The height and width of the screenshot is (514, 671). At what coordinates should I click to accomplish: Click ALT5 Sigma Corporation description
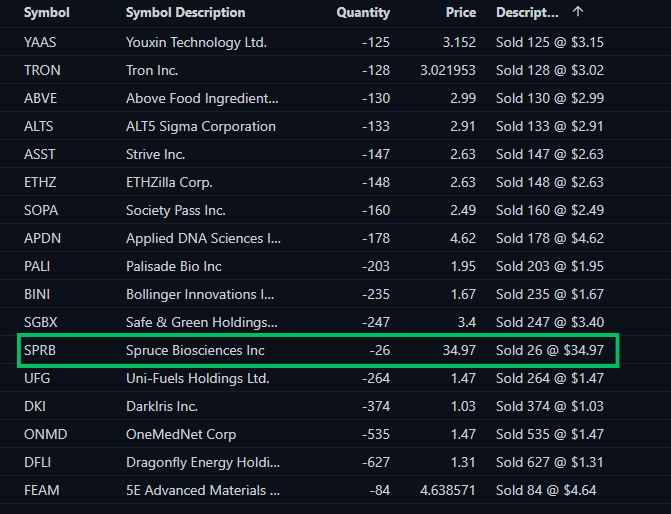[201, 126]
